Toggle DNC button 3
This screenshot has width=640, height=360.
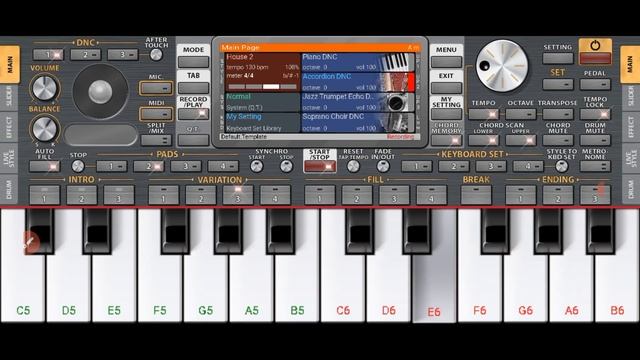pos(122,55)
